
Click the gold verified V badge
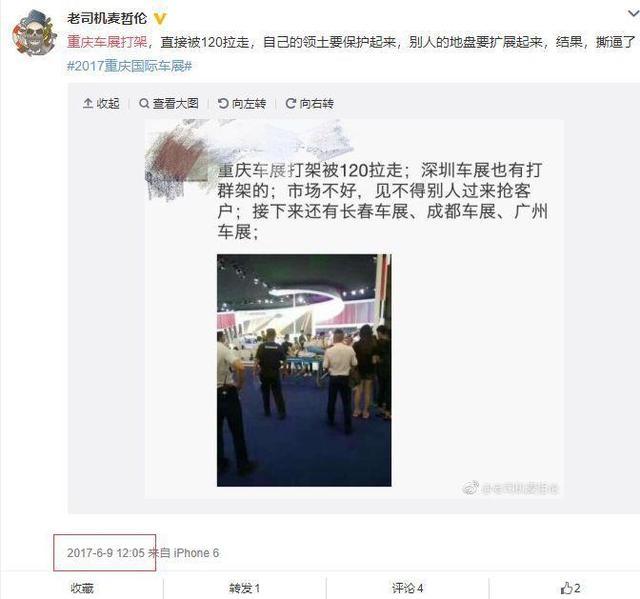(160, 18)
